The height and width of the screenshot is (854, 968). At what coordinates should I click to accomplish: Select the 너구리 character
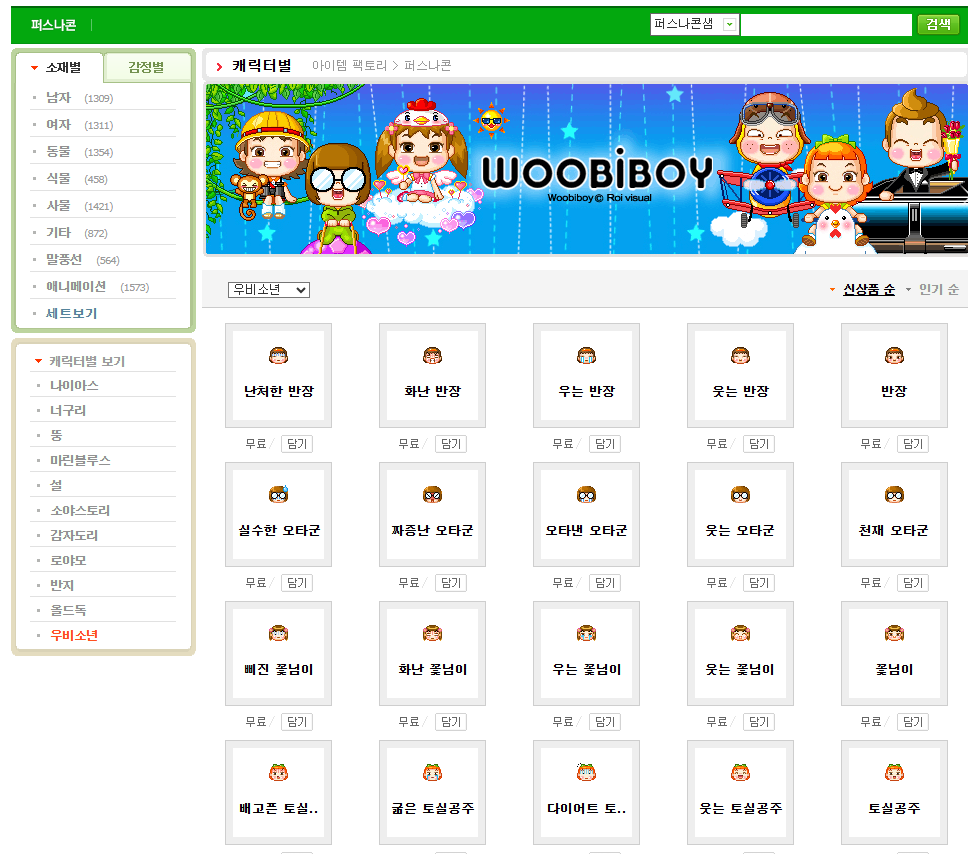coord(68,410)
